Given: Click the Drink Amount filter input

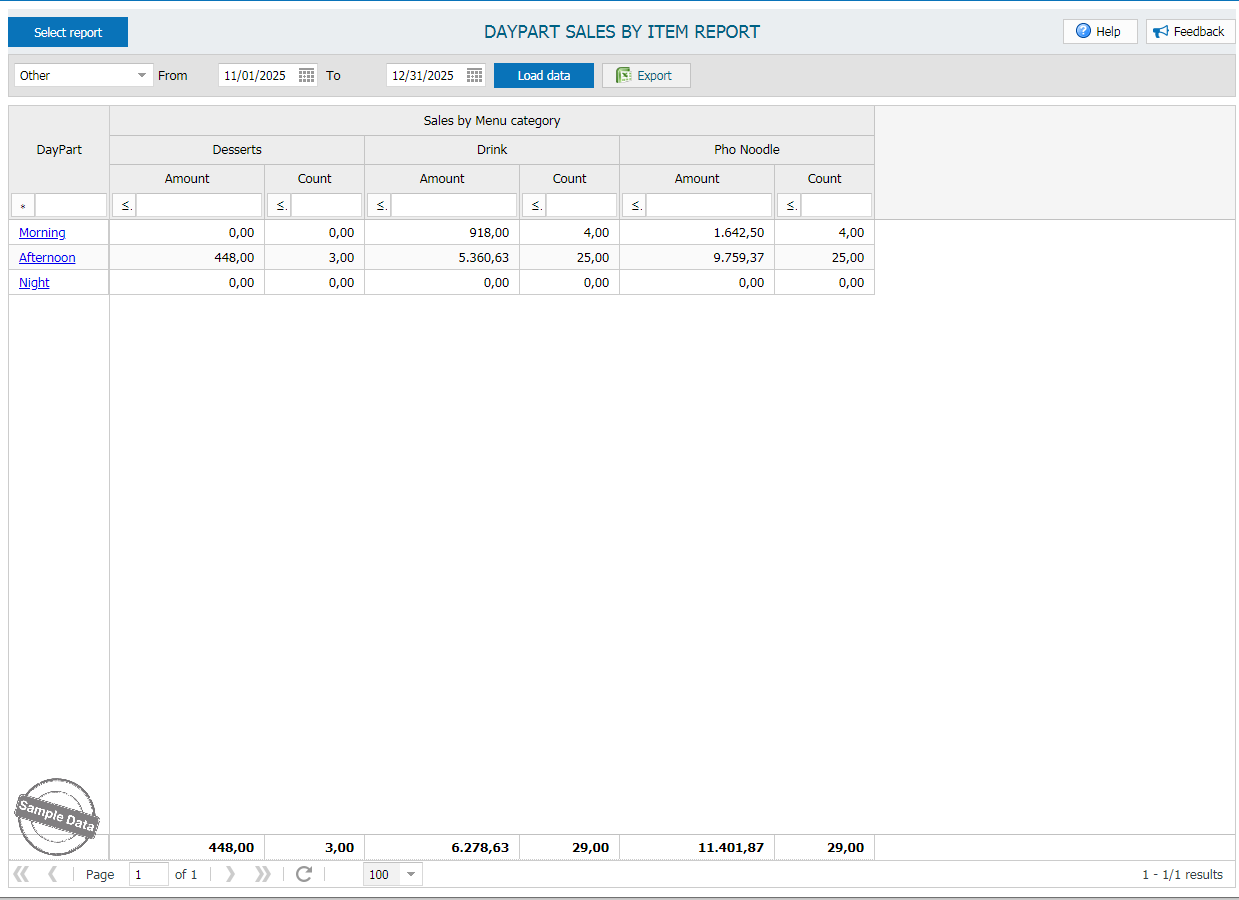Looking at the screenshot, I should click(x=453, y=205).
